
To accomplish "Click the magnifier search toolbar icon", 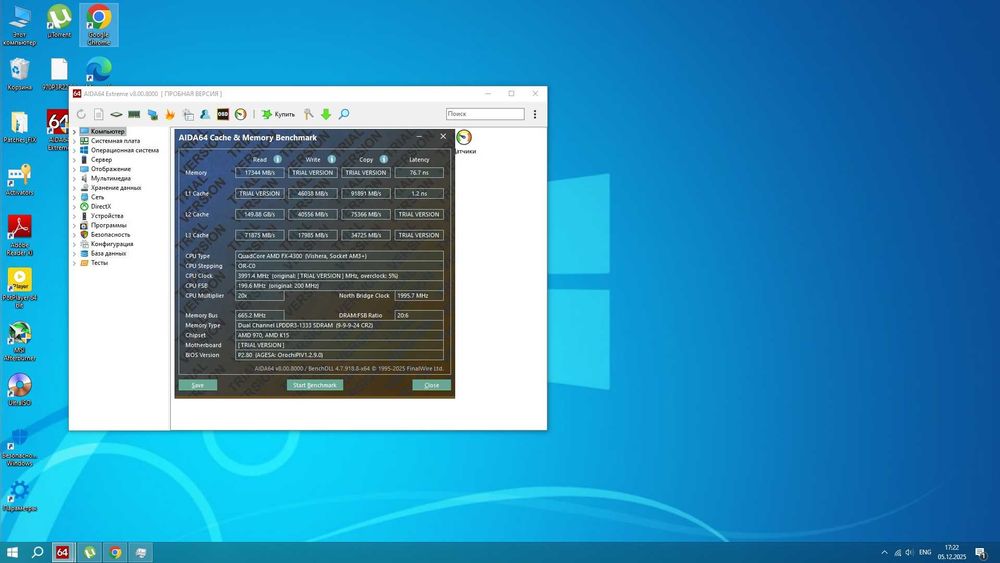I will coord(344,114).
